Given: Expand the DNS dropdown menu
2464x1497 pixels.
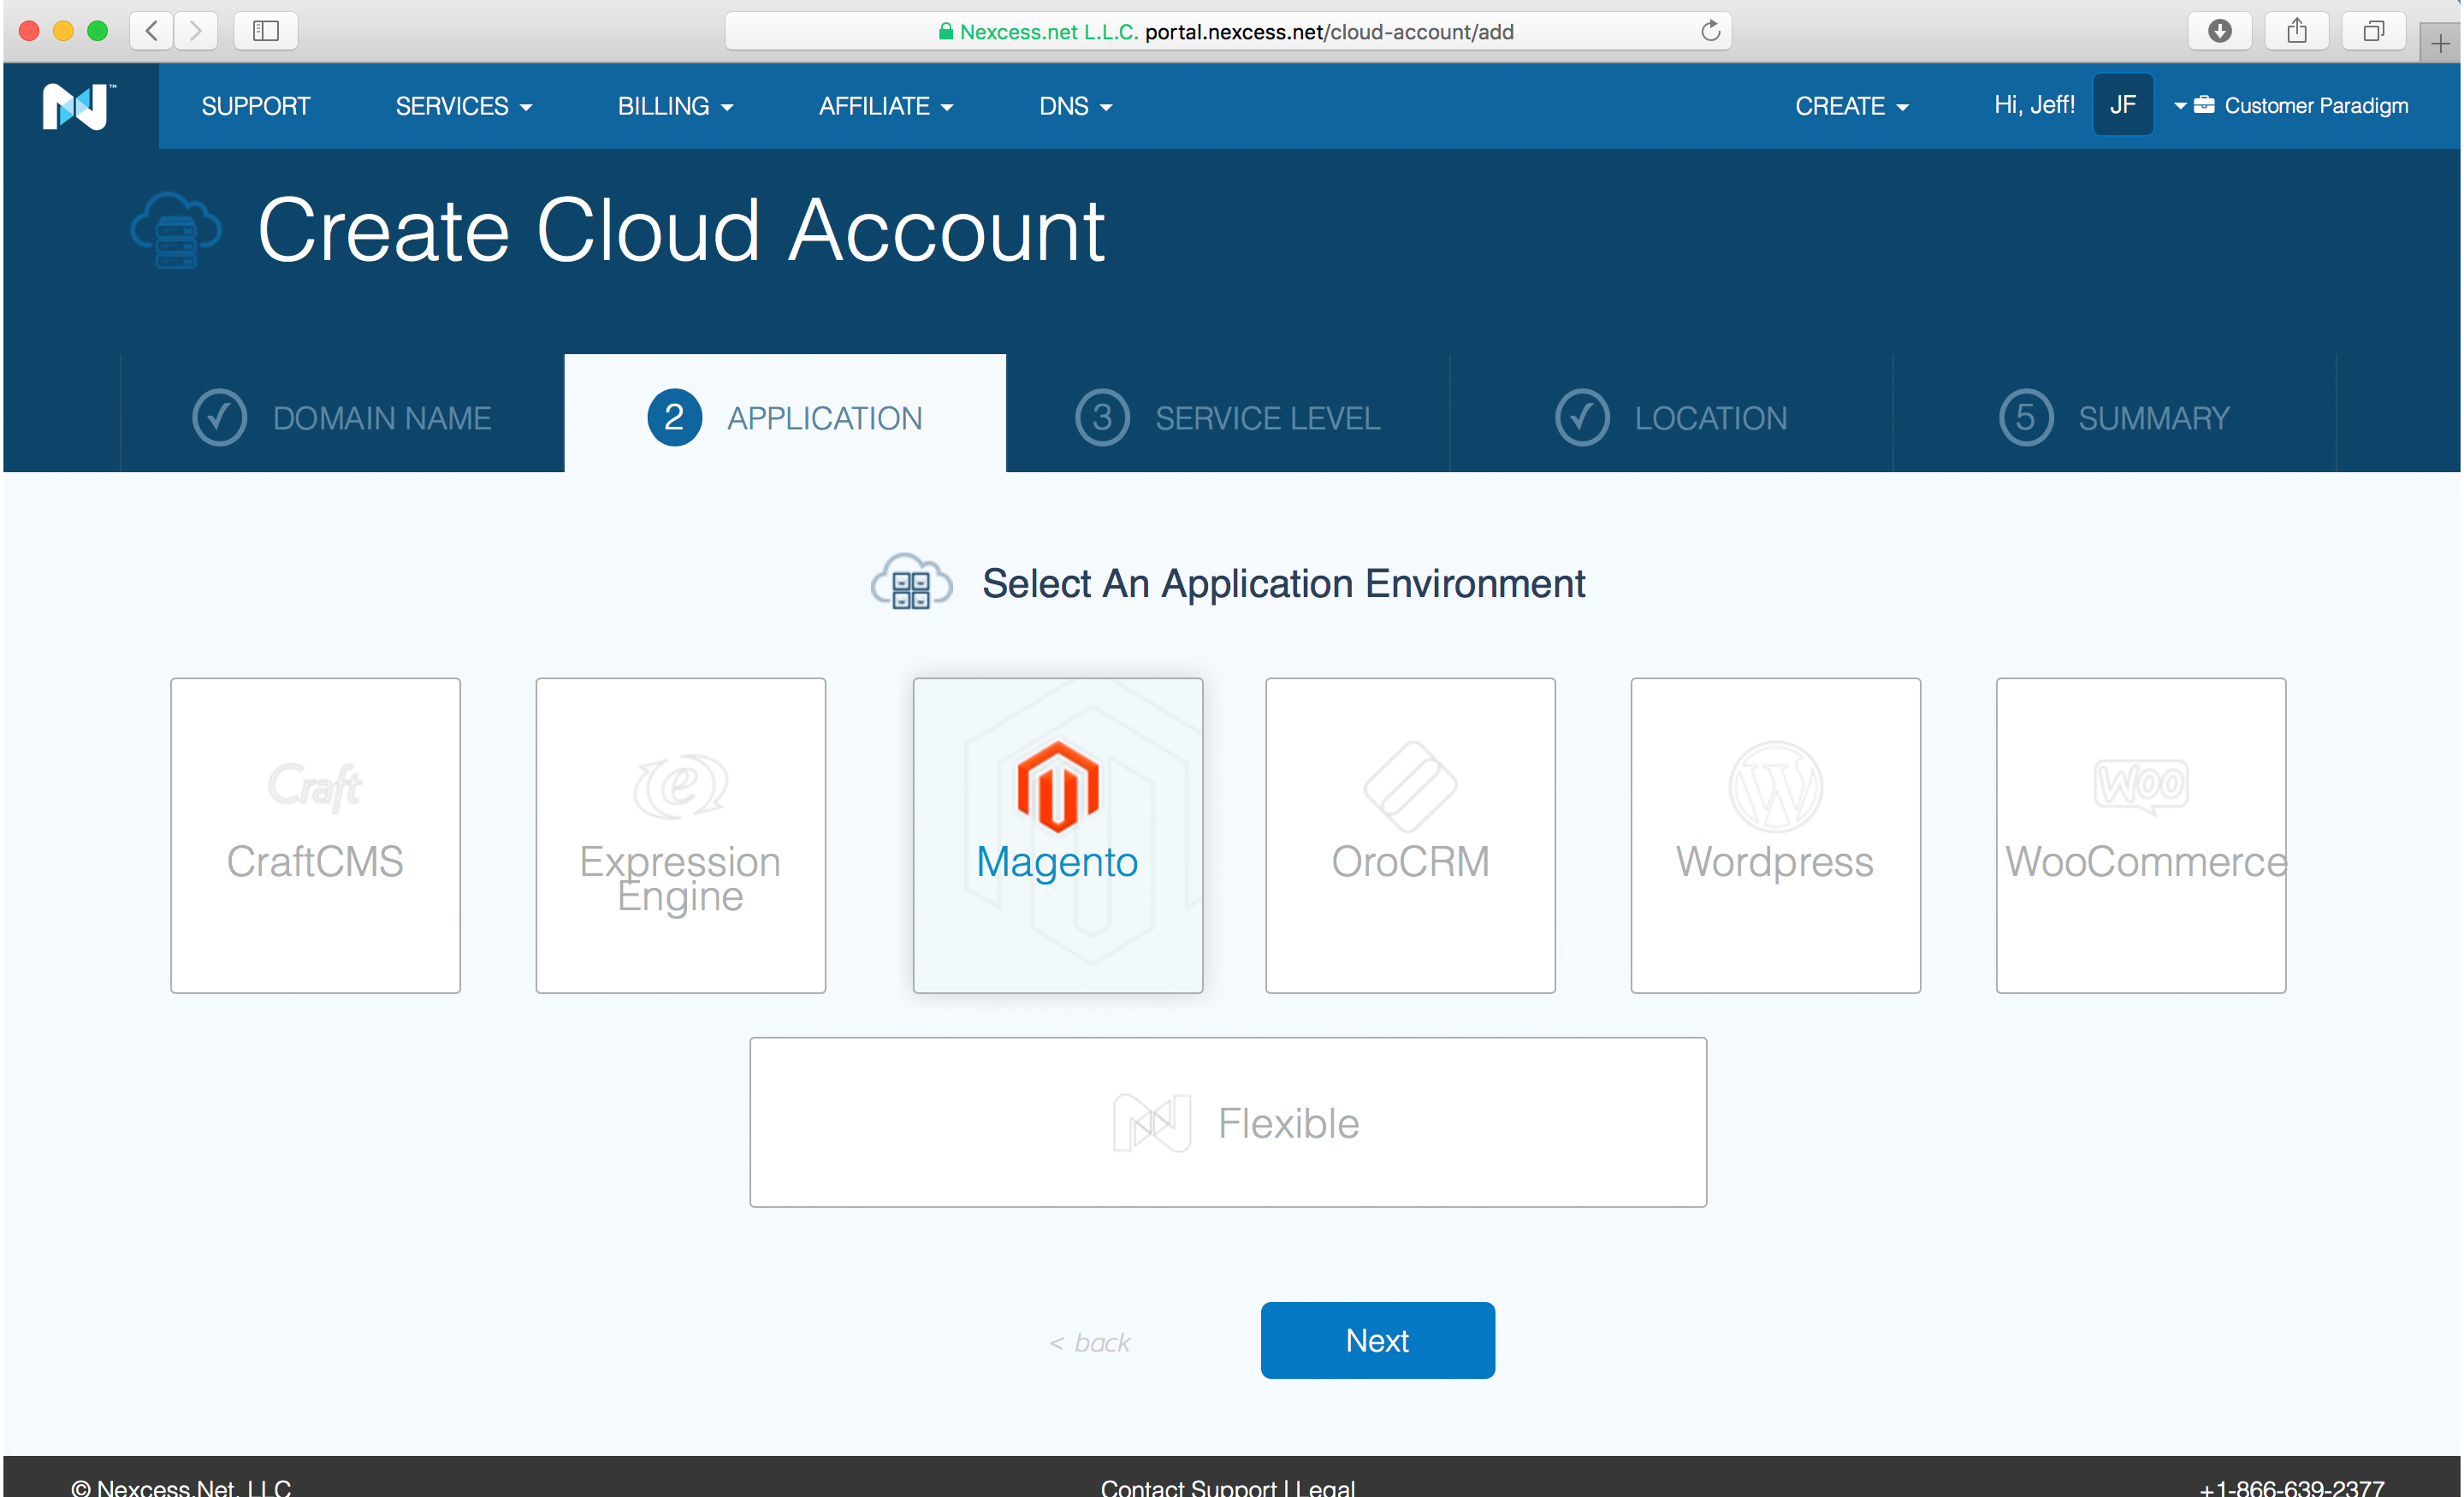Looking at the screenshot, I should click(x=1075, y=106).
